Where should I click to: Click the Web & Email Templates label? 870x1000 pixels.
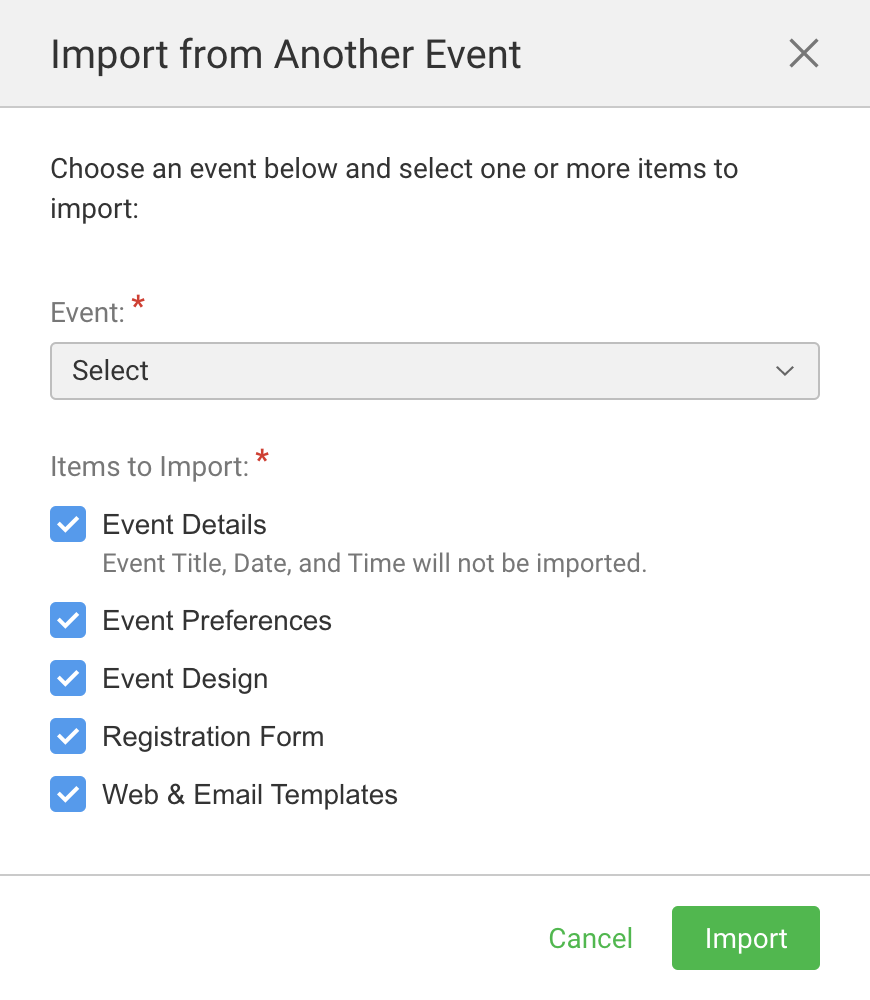point(250,795)
